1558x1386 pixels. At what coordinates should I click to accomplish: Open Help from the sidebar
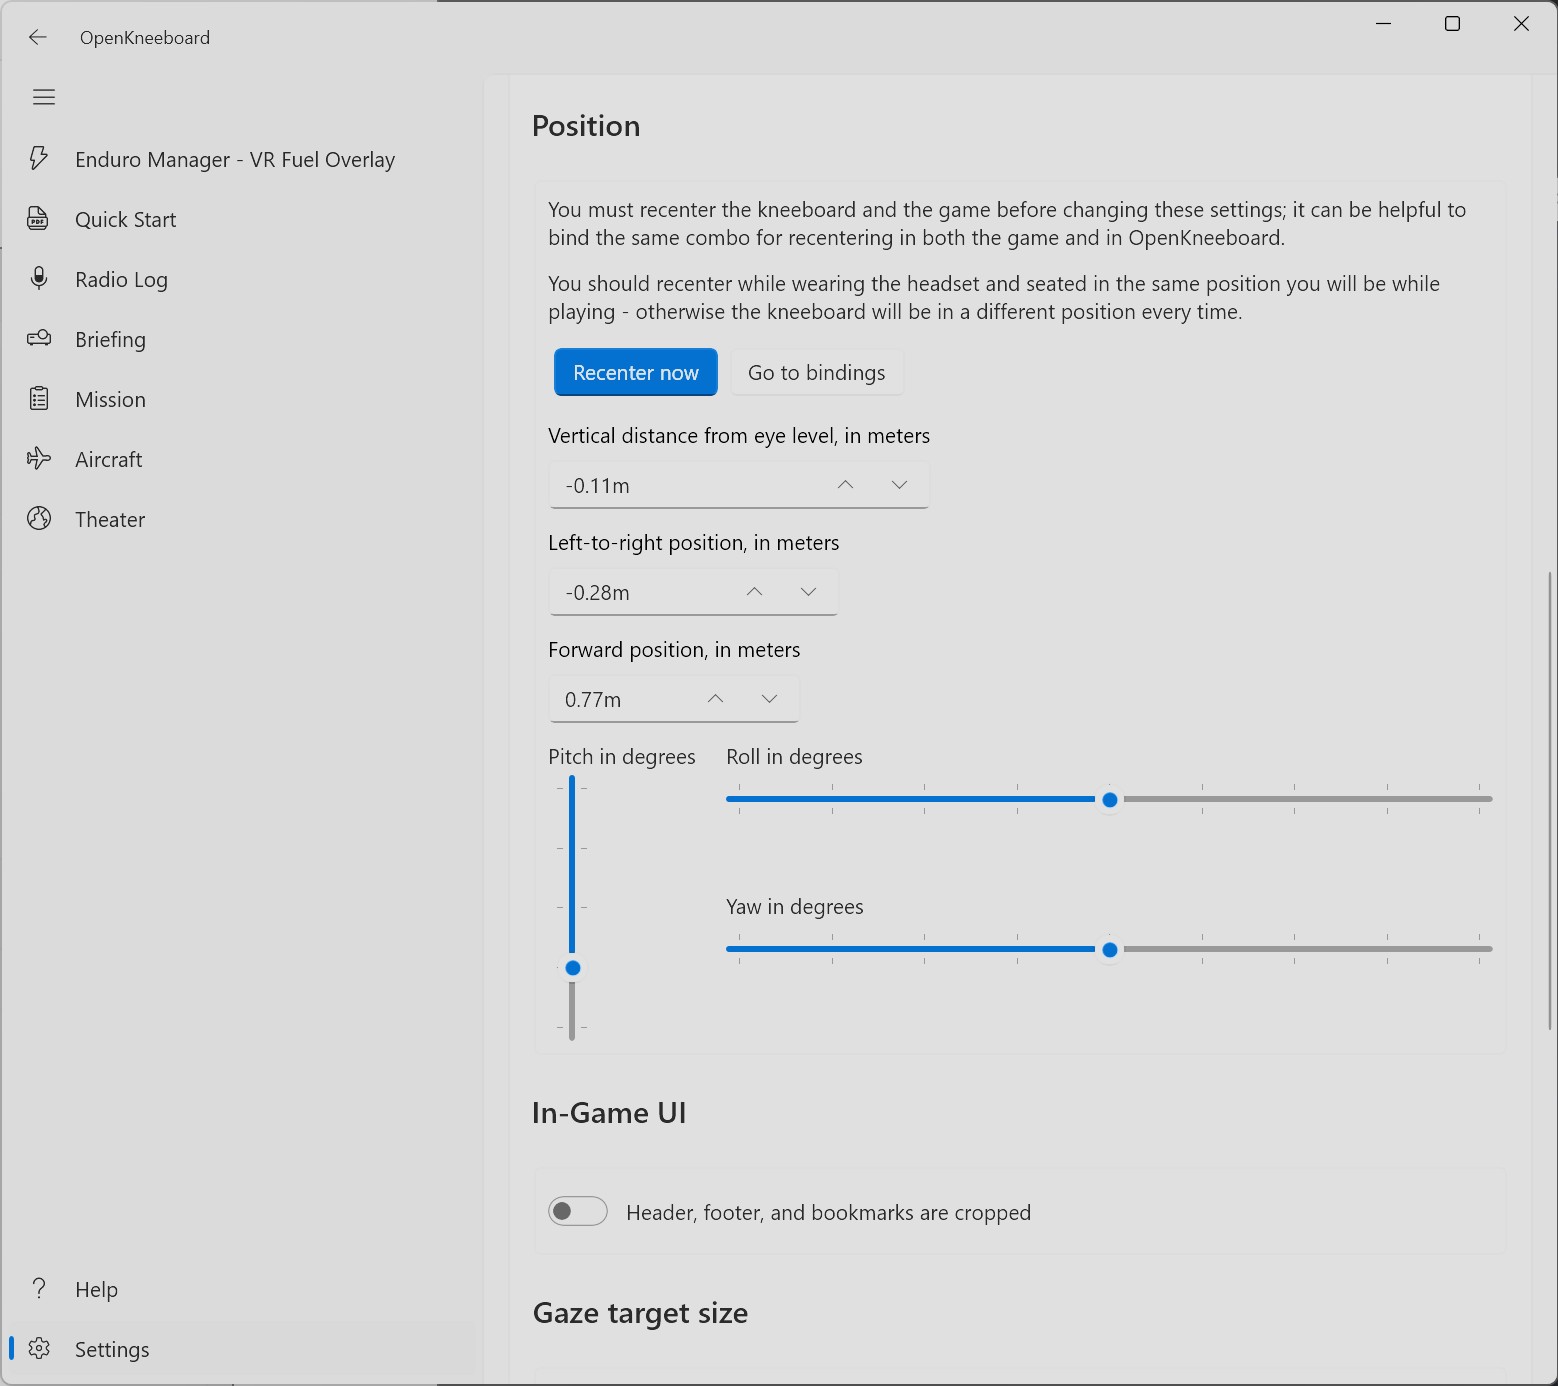(x=242, y=1289)
